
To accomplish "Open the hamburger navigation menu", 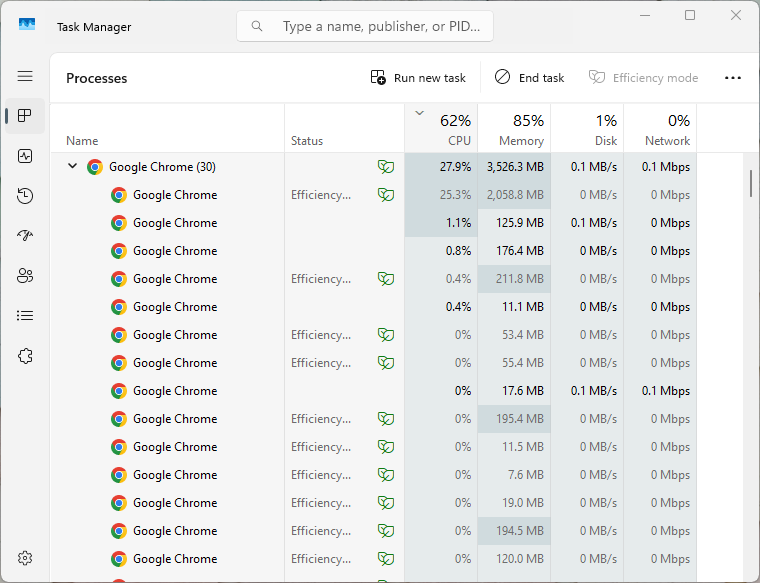I will point(25,76).
